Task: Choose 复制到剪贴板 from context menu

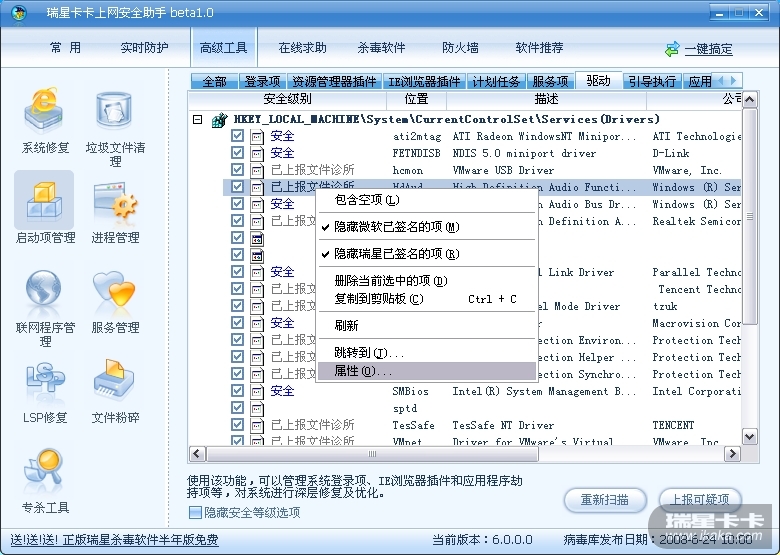Action: click(x=427, y=299)
